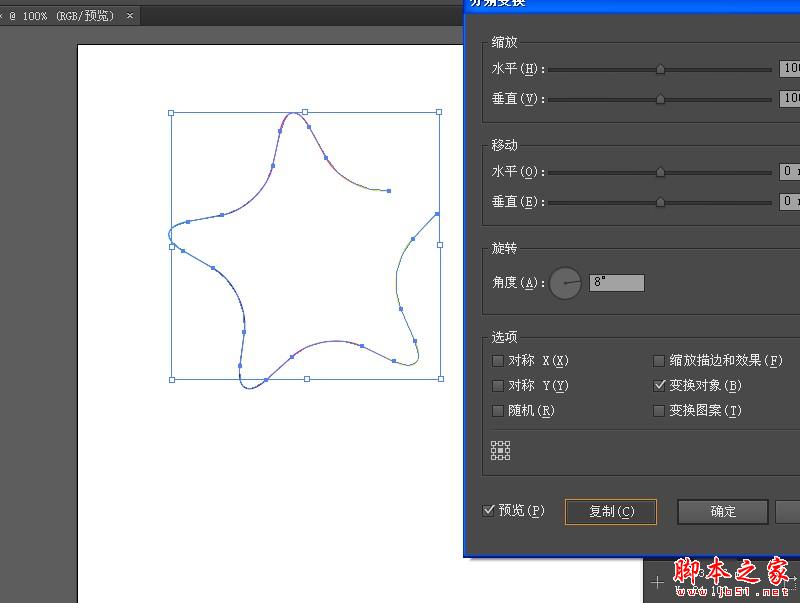Viewport: 800px width, 603px height.
Task: Click the 移动 水平 value field
Action: pyautogui.click(x=789, y=172)
